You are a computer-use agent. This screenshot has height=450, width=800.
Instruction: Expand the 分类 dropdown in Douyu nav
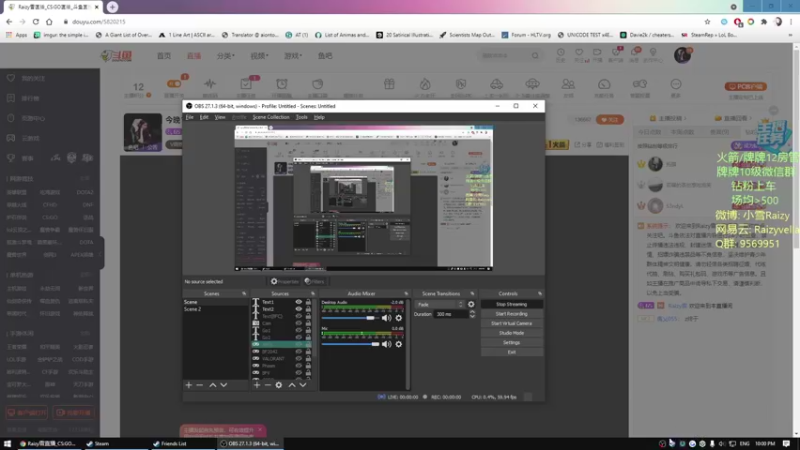[226, 56]
